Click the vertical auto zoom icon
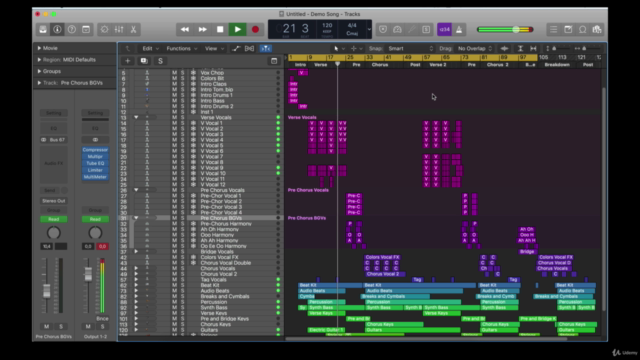The image size is (640, 360). click(x=520, y=49)
